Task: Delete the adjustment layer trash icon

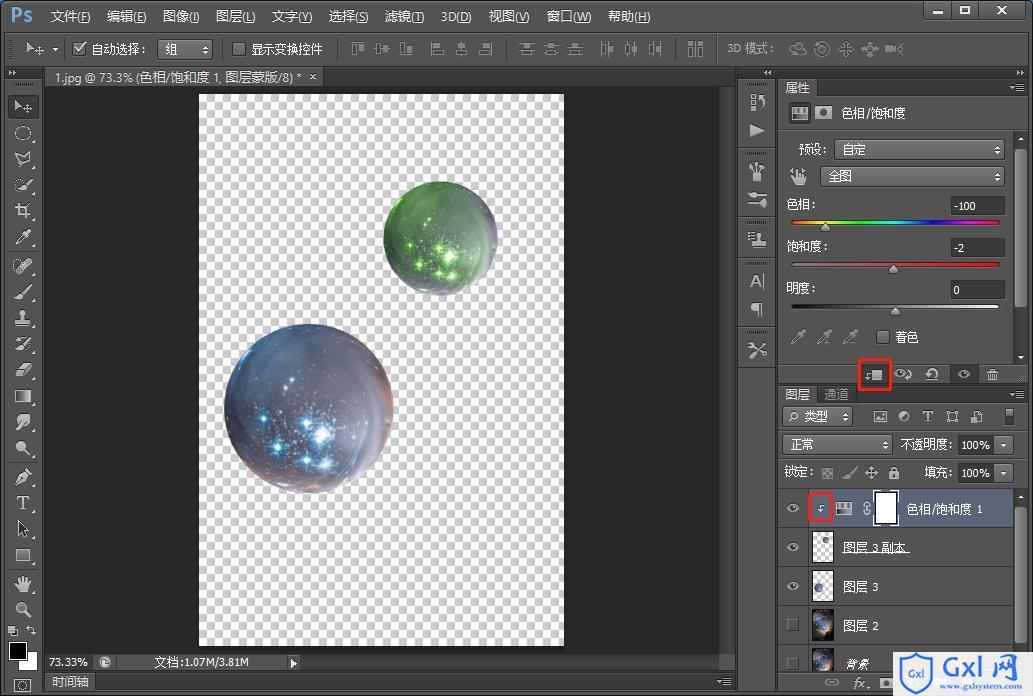Action: [x=992, y=374]
